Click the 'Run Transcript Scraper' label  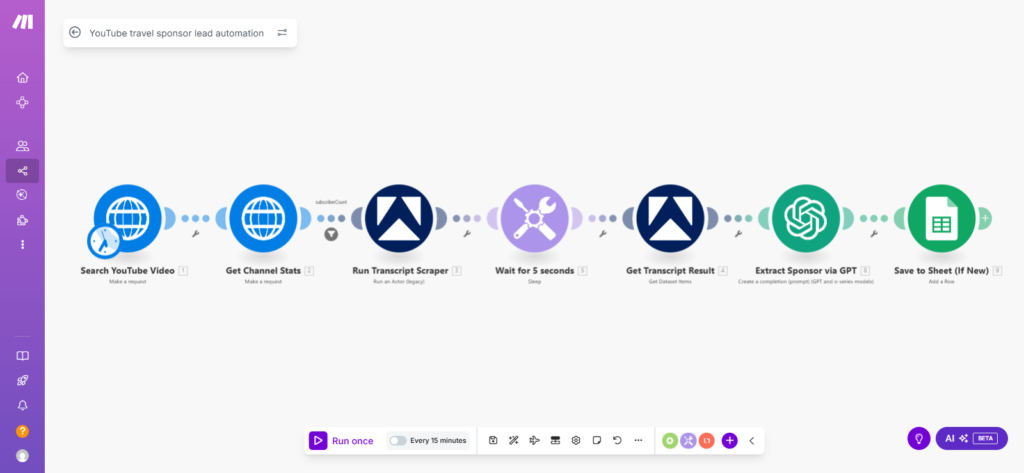pyautogui.click(x=400, y=270)
